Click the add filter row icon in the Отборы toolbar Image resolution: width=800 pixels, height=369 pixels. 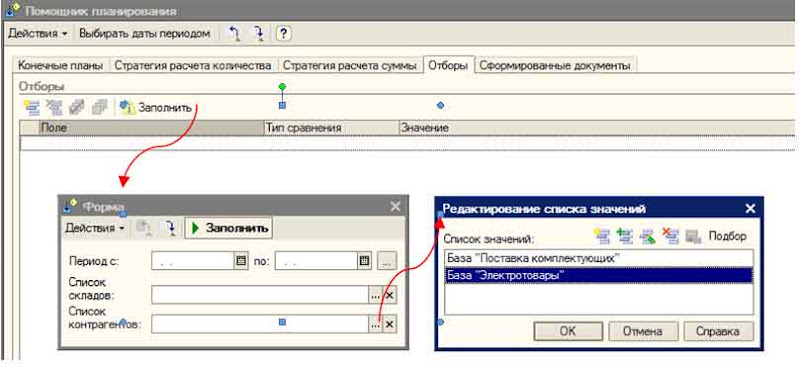click(x=32, y=107)
